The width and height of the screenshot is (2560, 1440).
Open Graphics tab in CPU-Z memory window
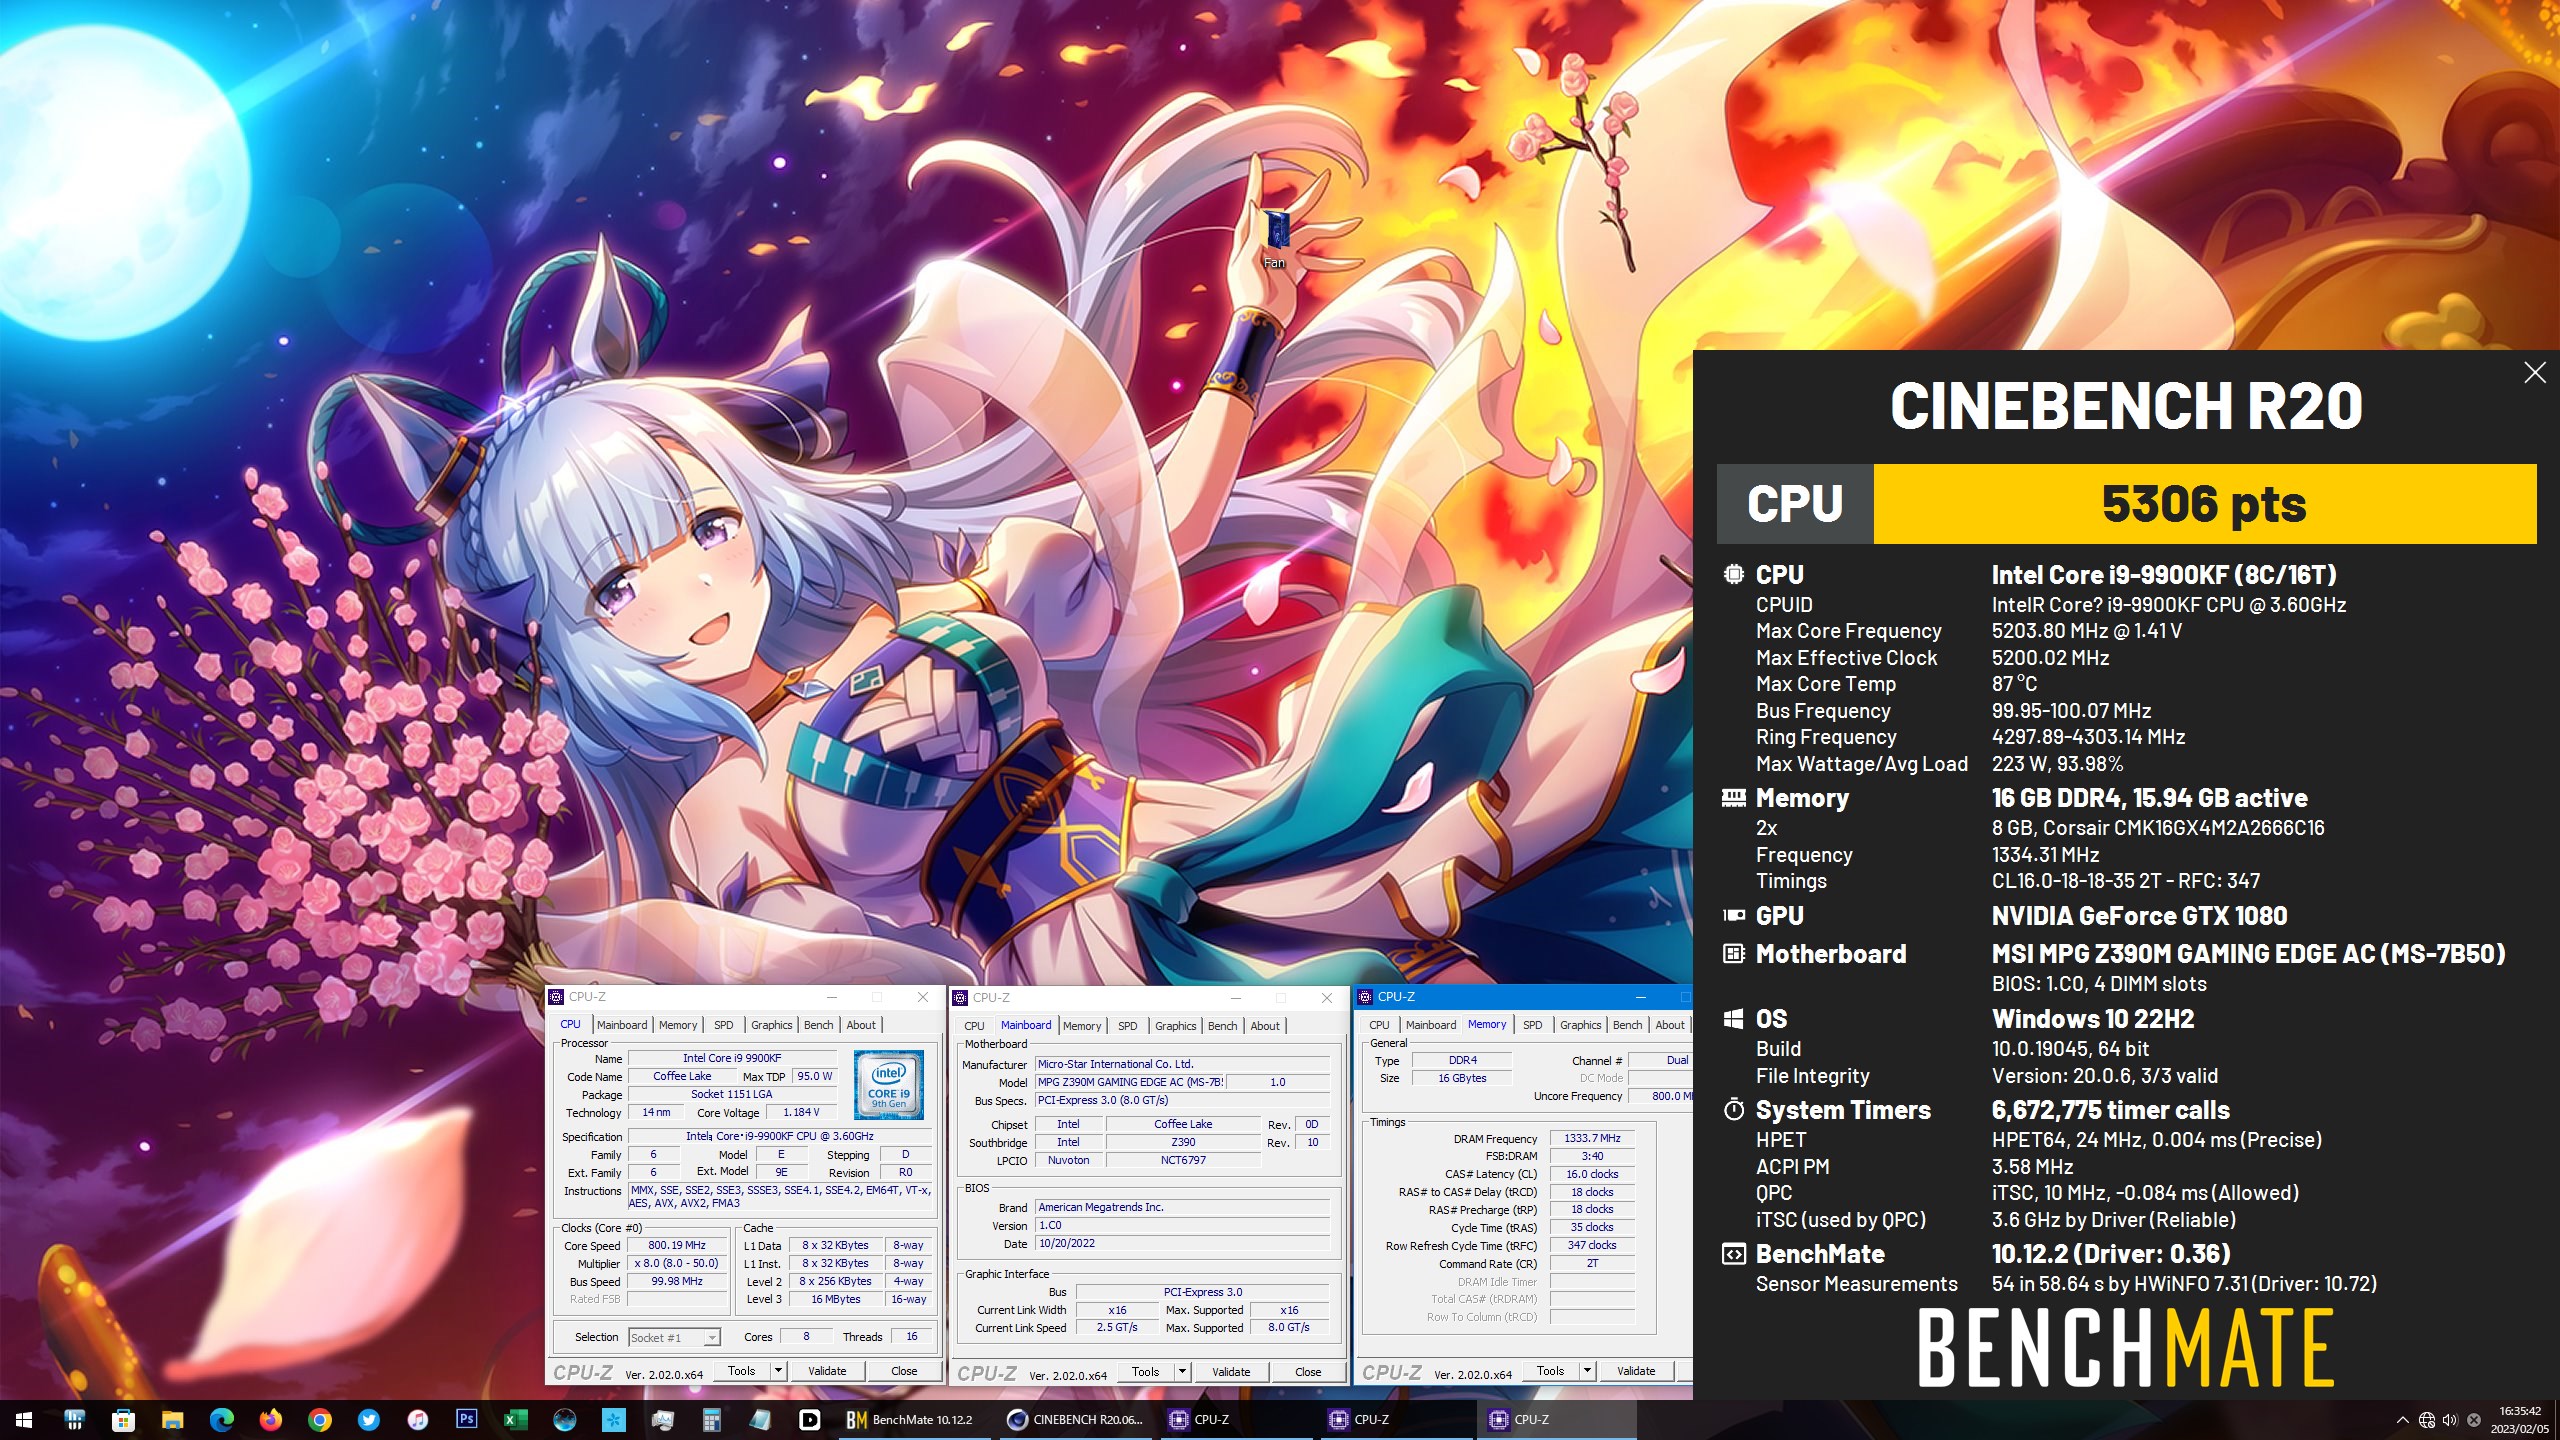tap(1580, 1025)
